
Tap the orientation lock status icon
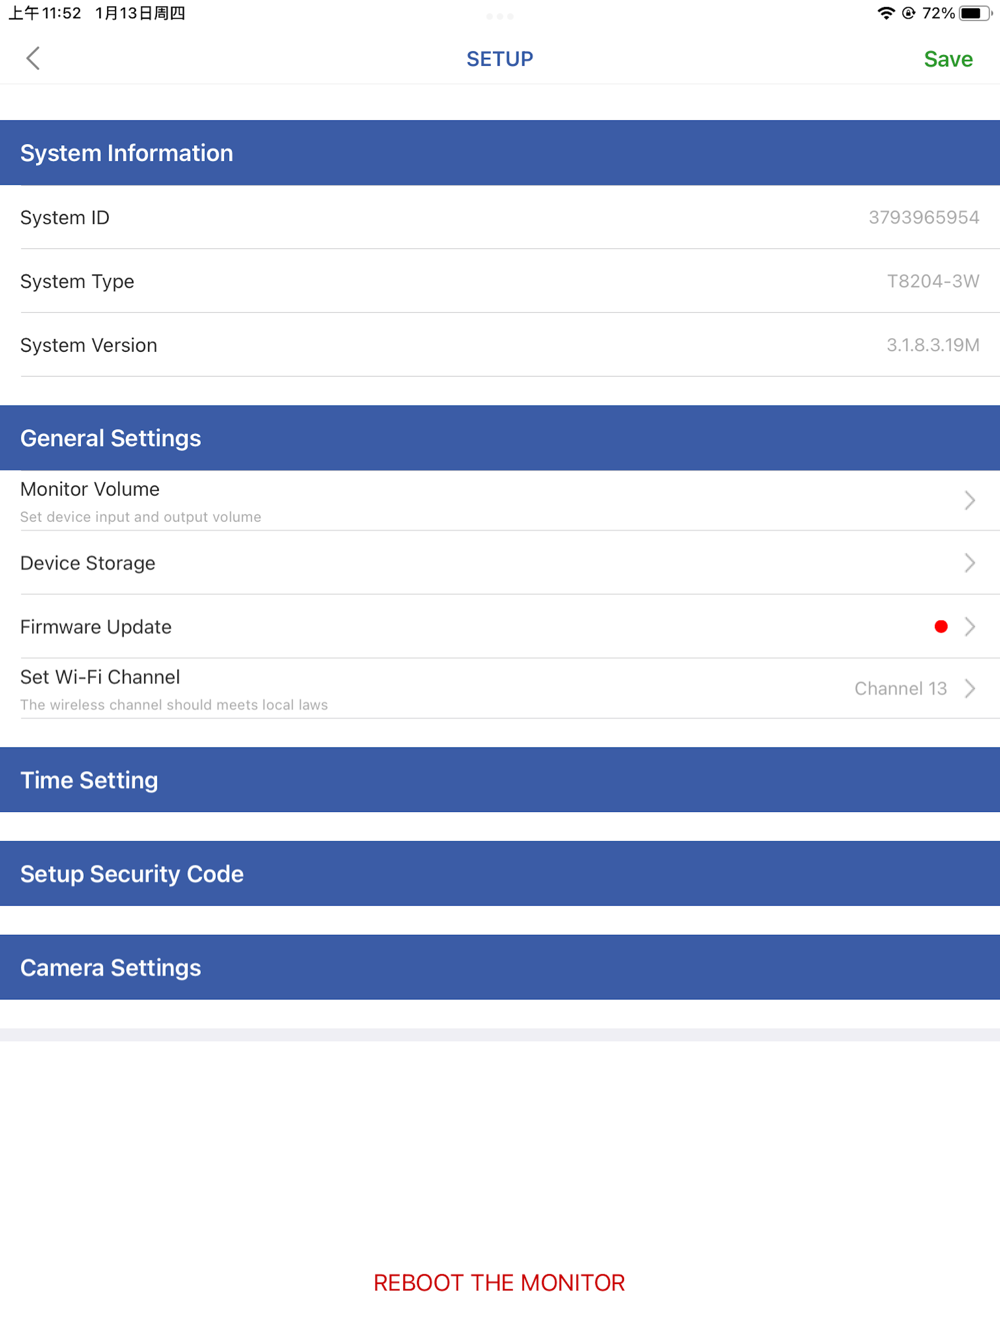pos(908,13)
